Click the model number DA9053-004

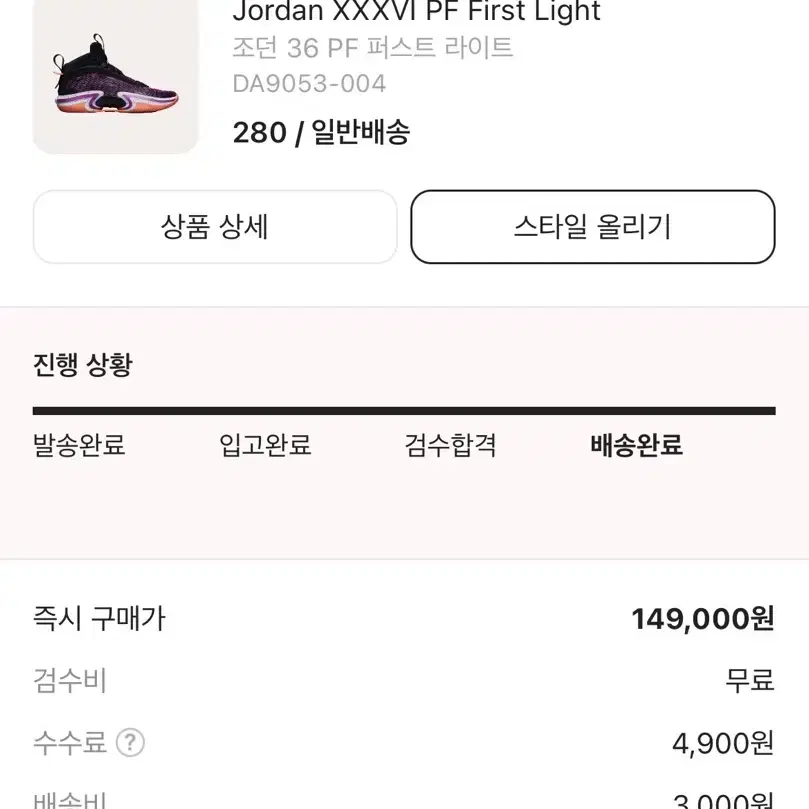coord(309,84)
